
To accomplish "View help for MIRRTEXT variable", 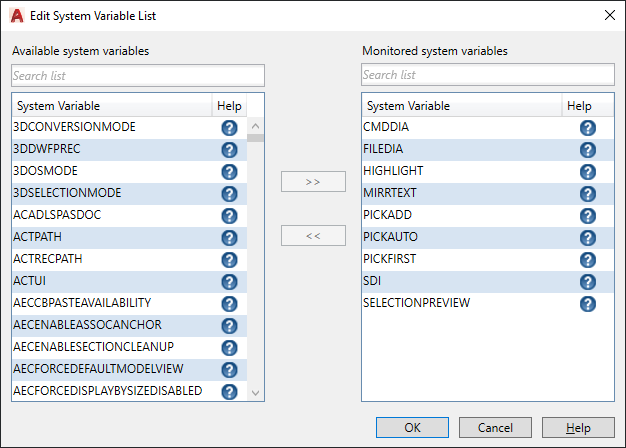I will [587, 194].
